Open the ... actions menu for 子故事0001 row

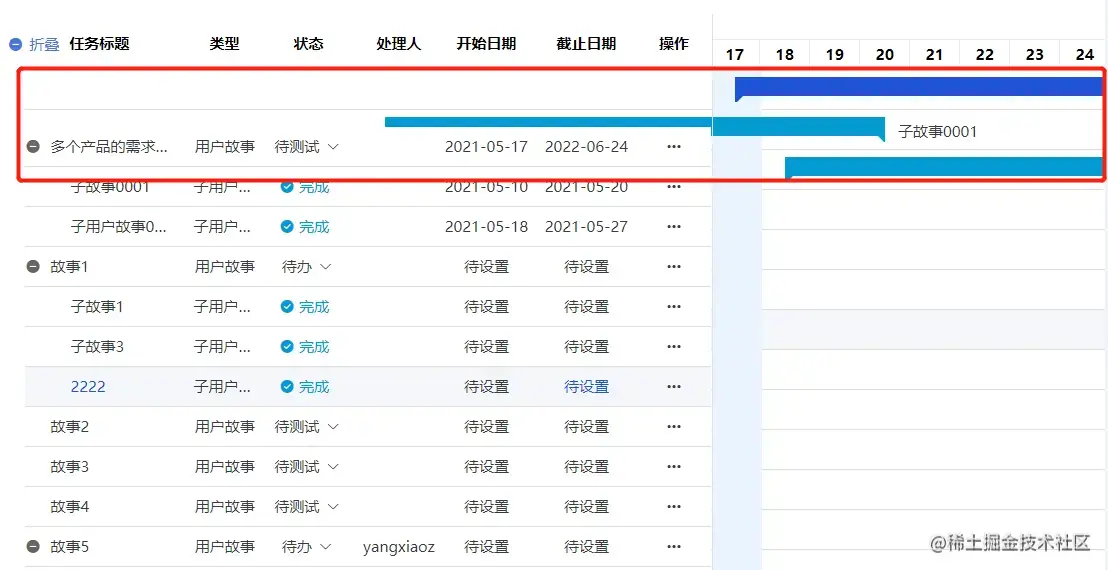[673, 187]
